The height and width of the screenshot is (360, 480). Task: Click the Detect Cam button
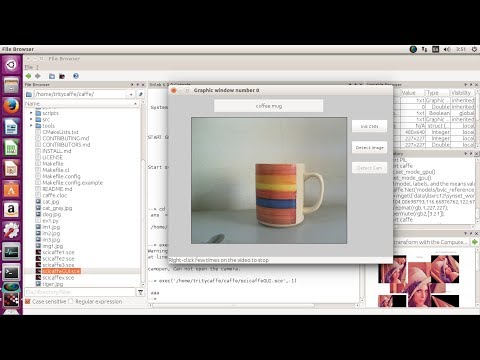click(369, 168)
